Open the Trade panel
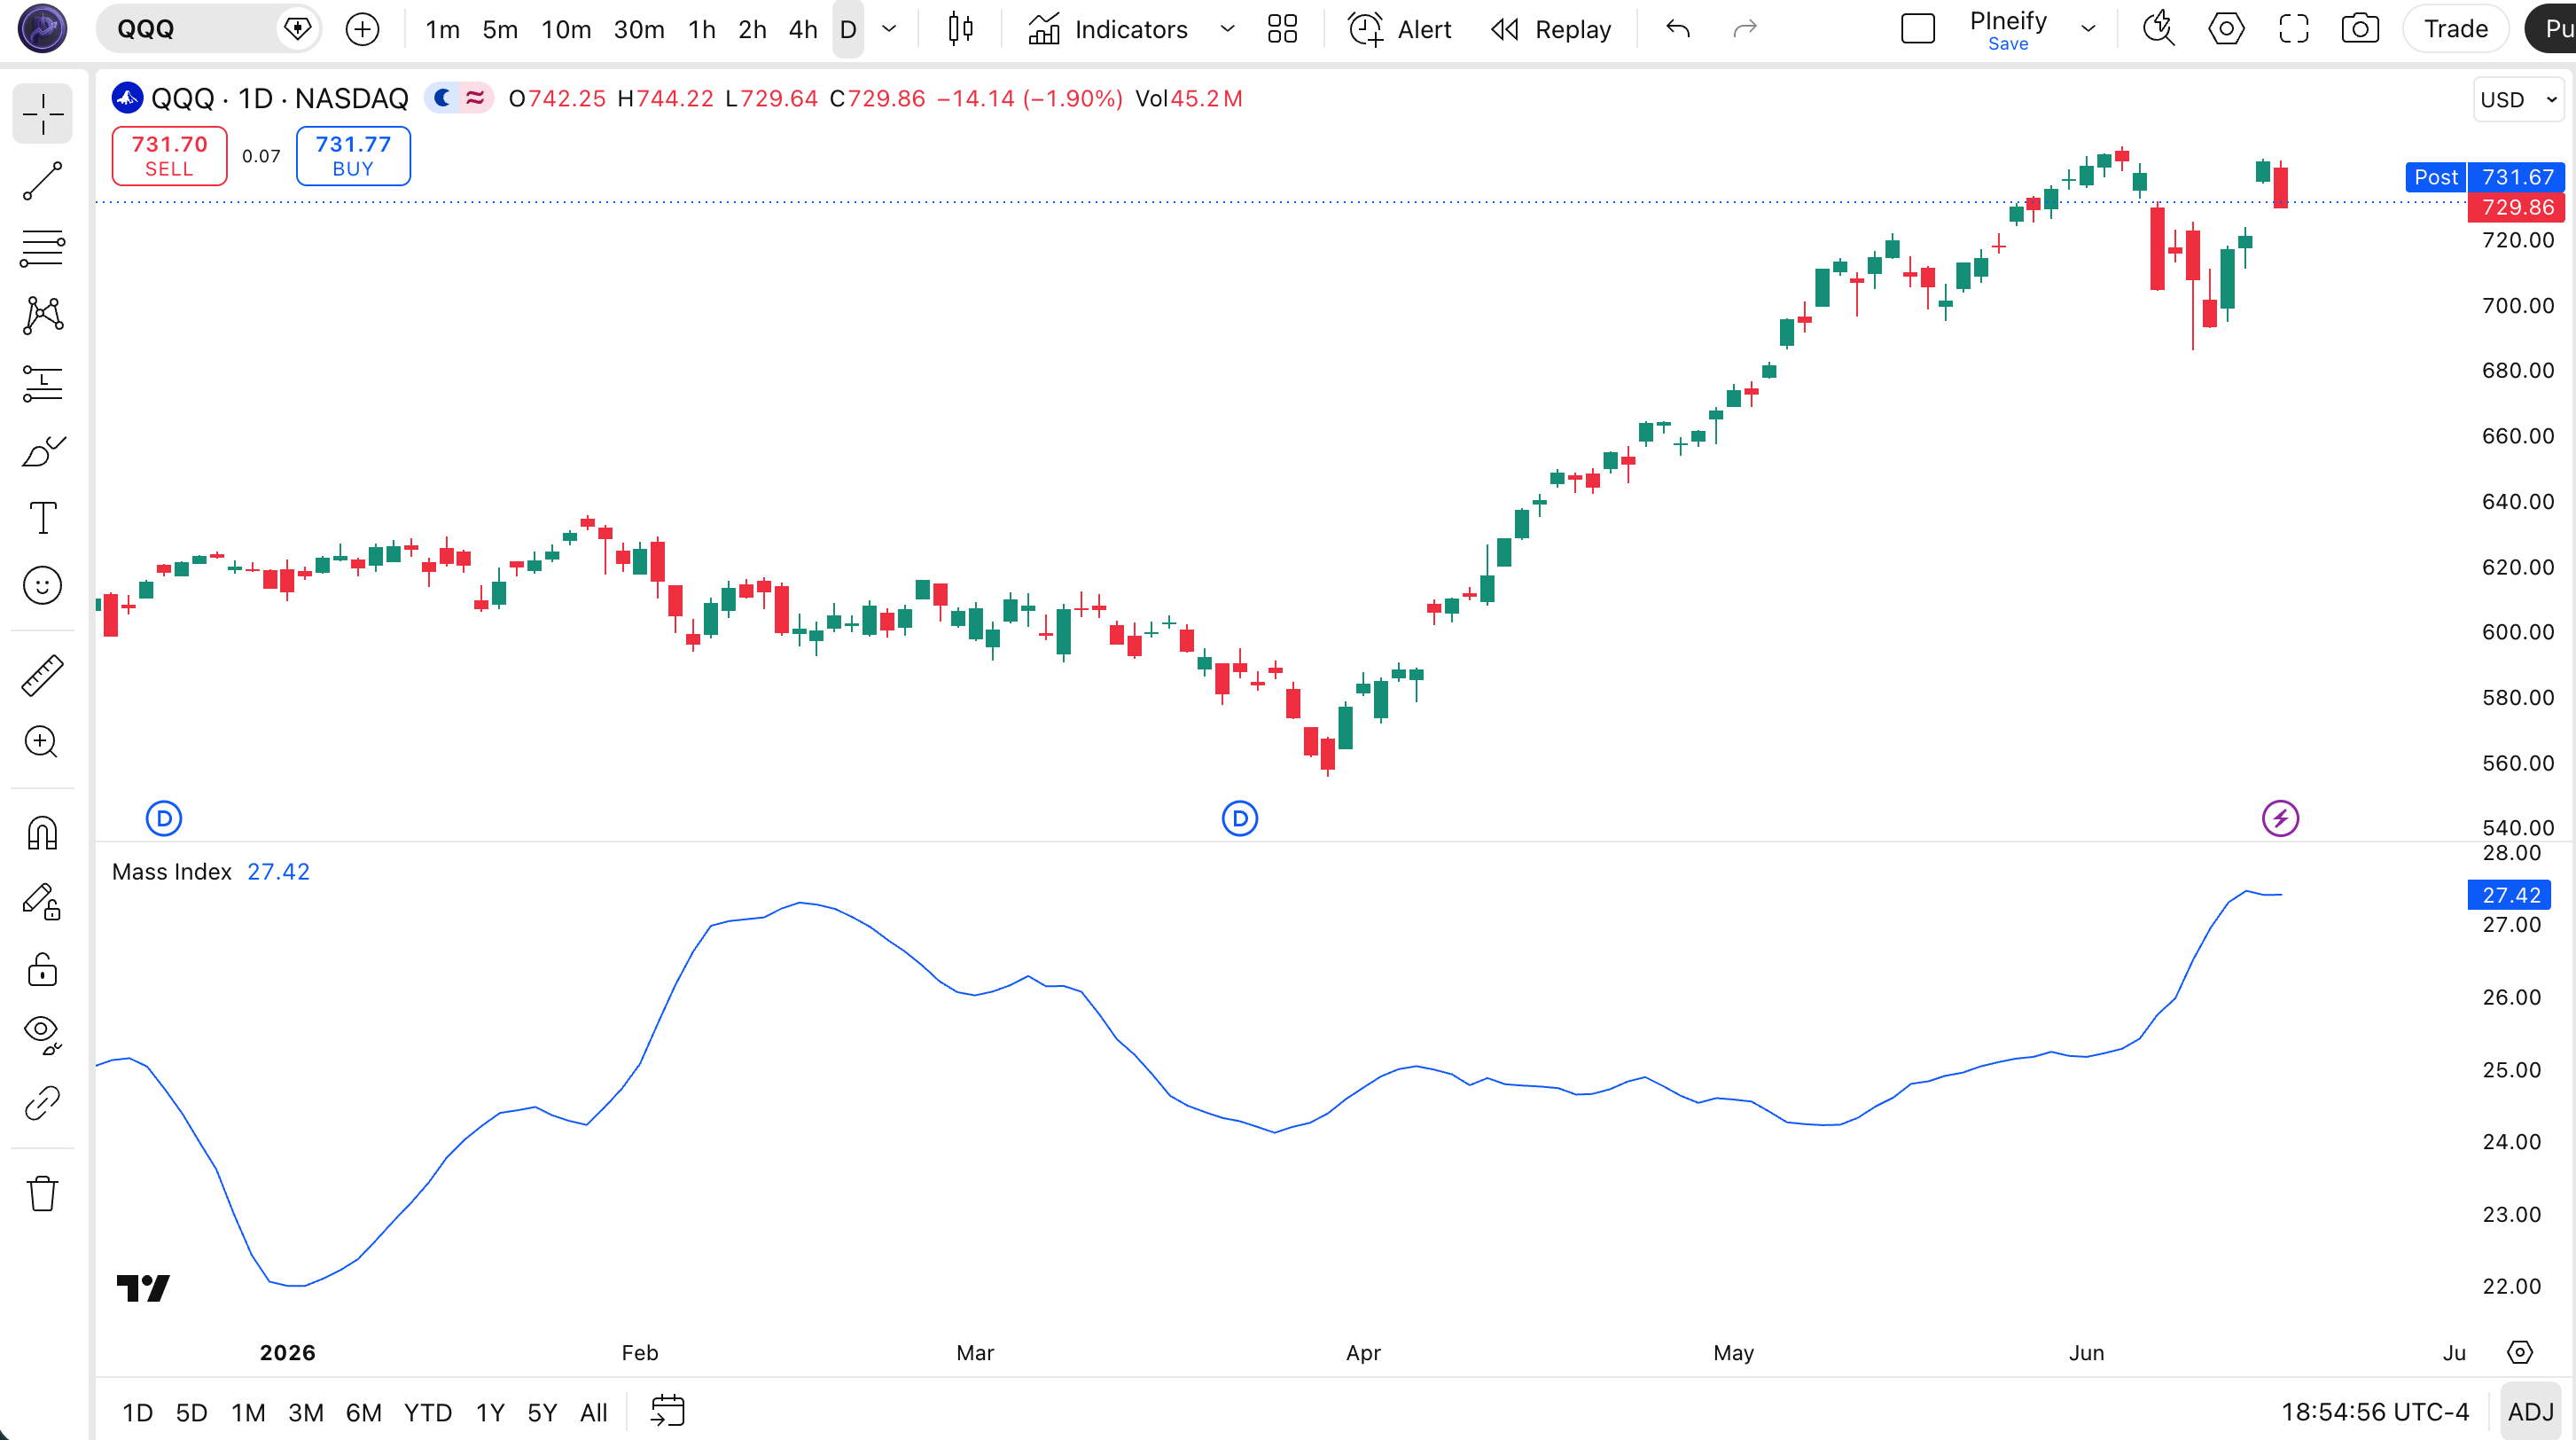This screenshot has height=1440, width=2576. pos(2456,29)
